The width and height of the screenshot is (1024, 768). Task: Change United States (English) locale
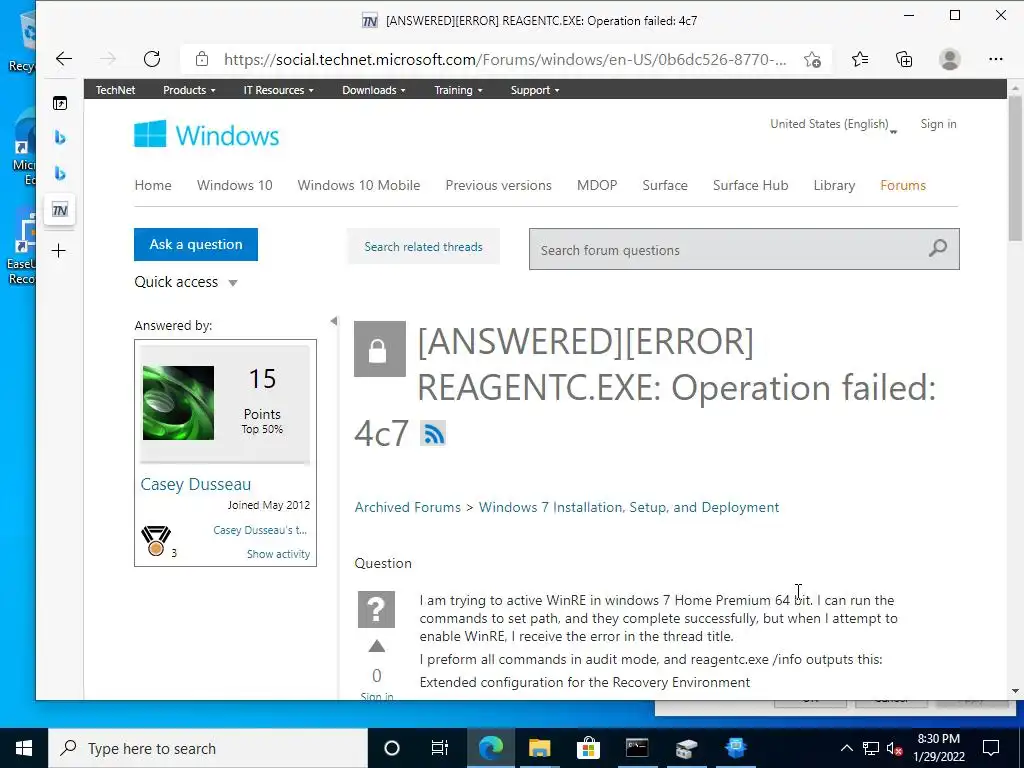pyautogui.click(x=833, y=124)
